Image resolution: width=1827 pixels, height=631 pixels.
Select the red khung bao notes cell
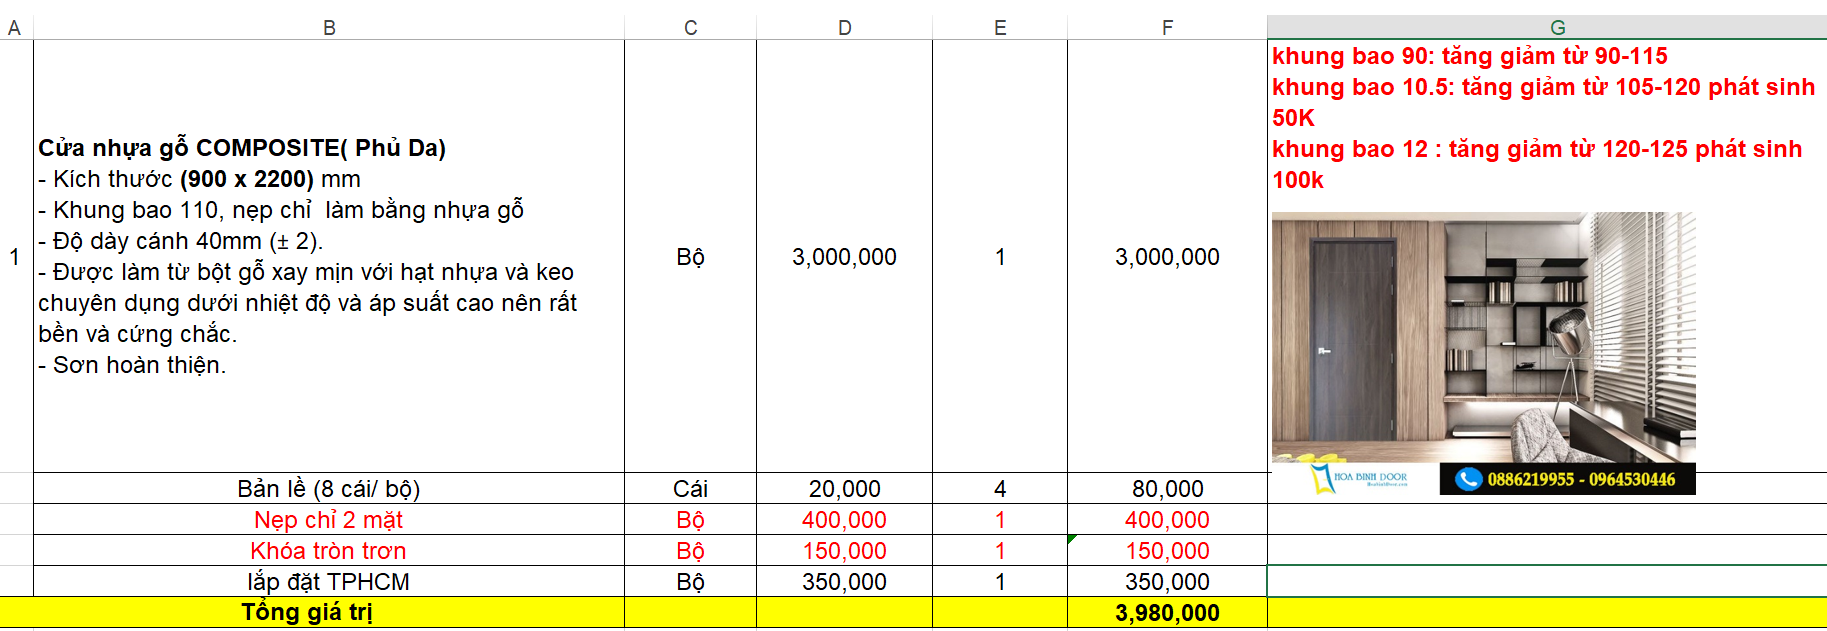point(1545,118)
